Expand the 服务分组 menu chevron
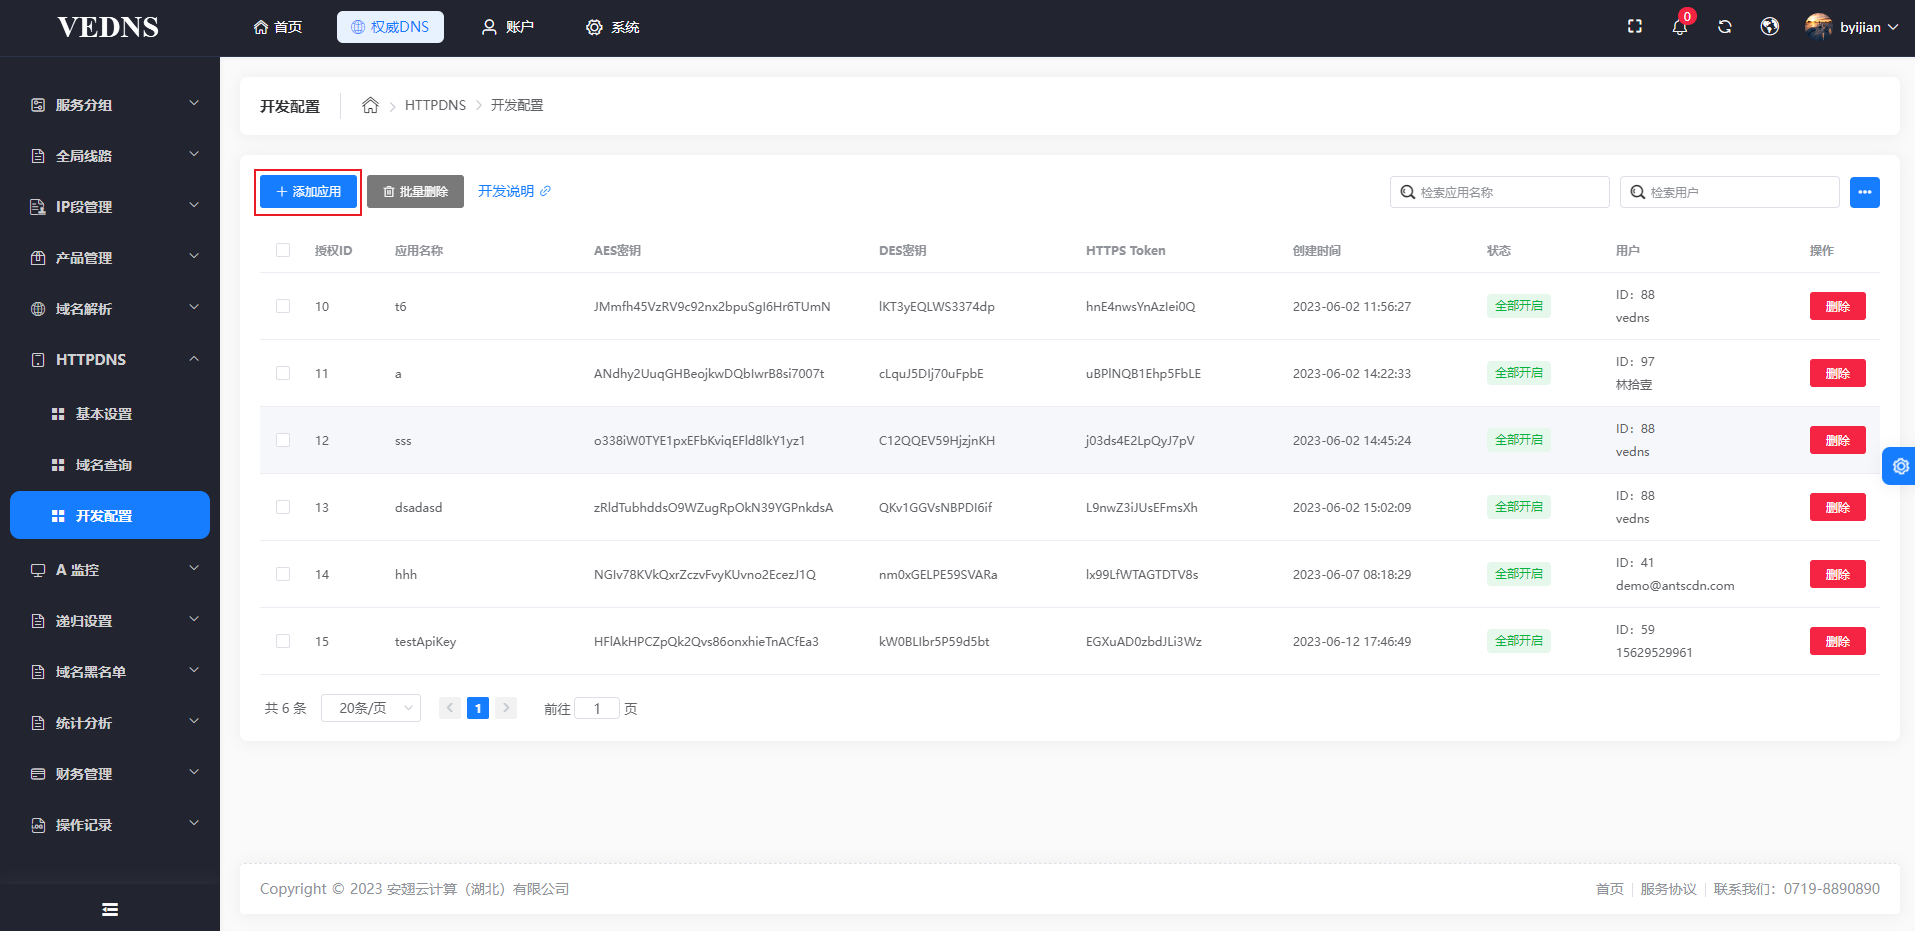1915x931 pixels. pyautogui.click(x=194, y=103)
